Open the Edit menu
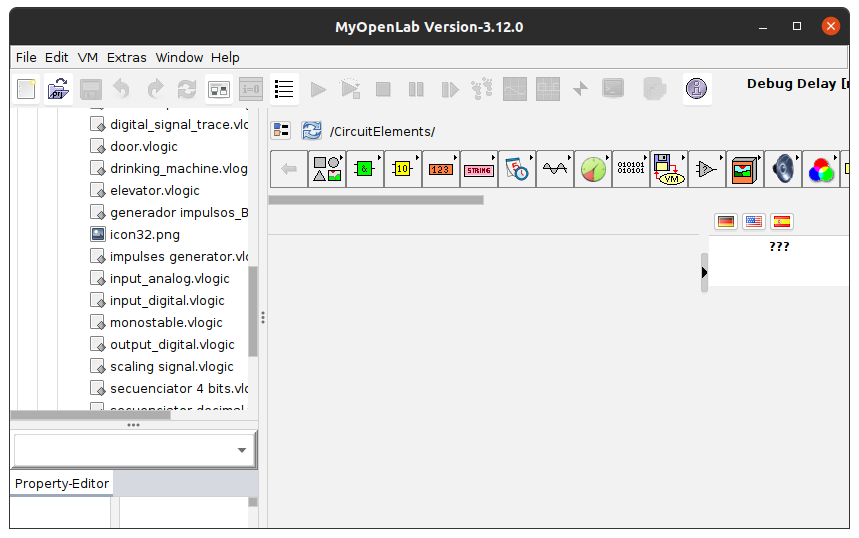859x538 pixels. [56, 58]
